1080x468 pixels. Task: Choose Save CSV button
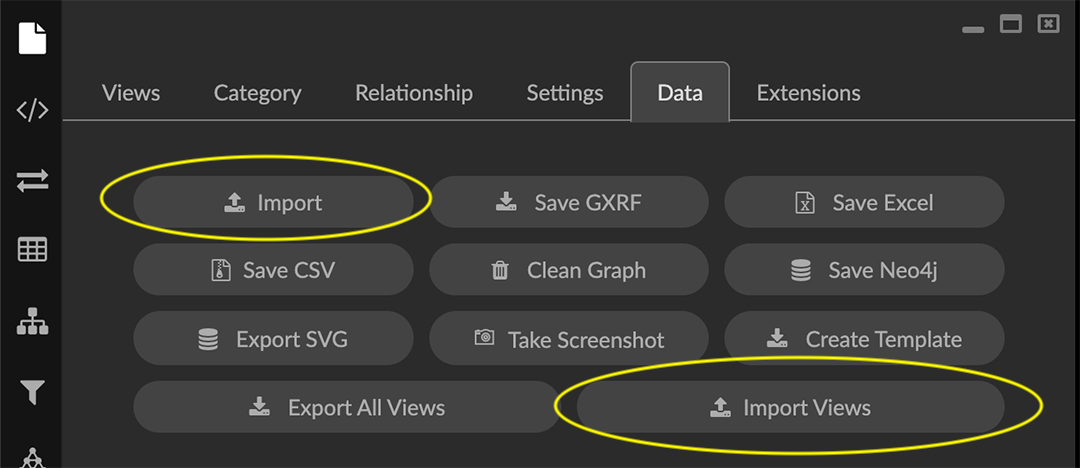coord(273,271)
